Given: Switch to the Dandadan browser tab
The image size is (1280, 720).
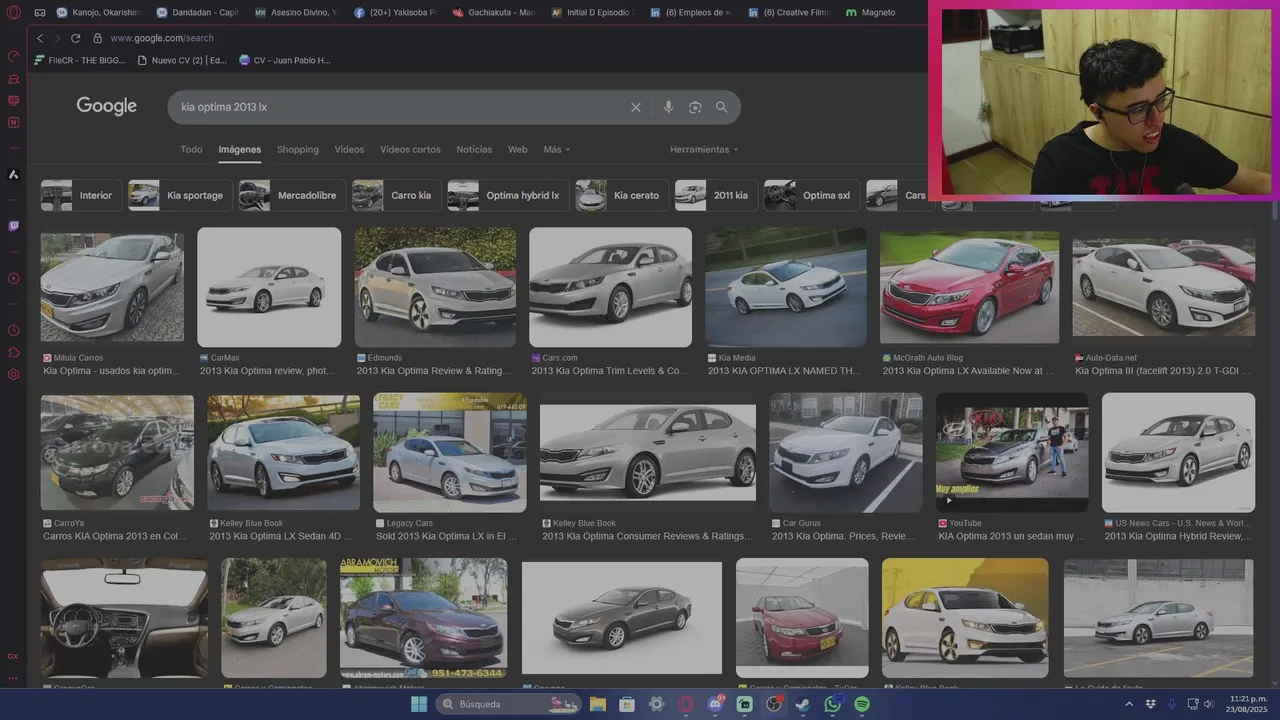Looking at the screenshot, I should [197, 12].
